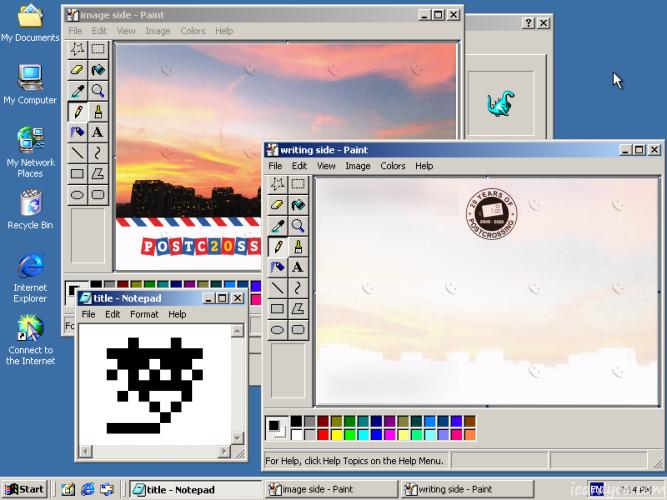Screen dimensions: 667x500
Task: Open Format menu in title Notepad
Action: 144,314
